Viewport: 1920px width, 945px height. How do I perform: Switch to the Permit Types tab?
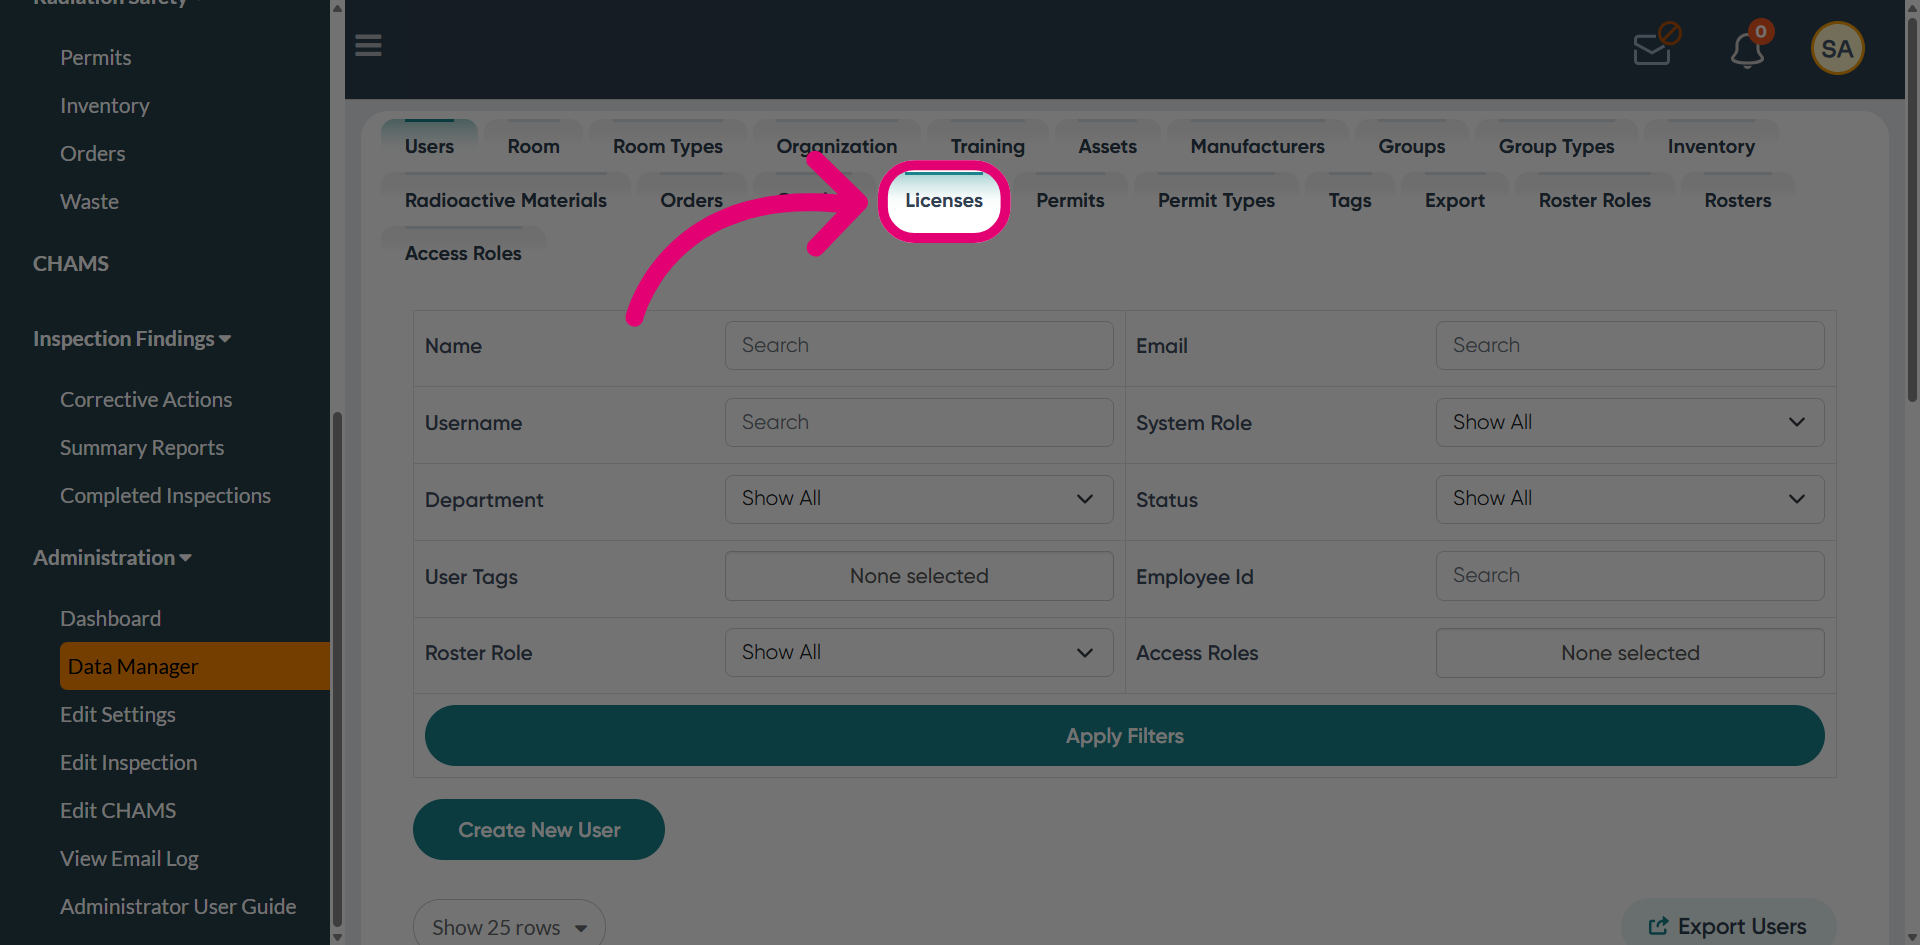click(x=1216, y=200)
